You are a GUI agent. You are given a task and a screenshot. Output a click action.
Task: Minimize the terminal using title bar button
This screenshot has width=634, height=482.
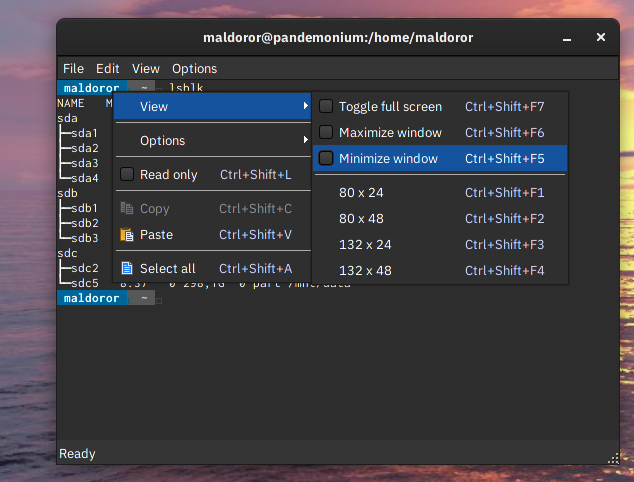point(570,37)
